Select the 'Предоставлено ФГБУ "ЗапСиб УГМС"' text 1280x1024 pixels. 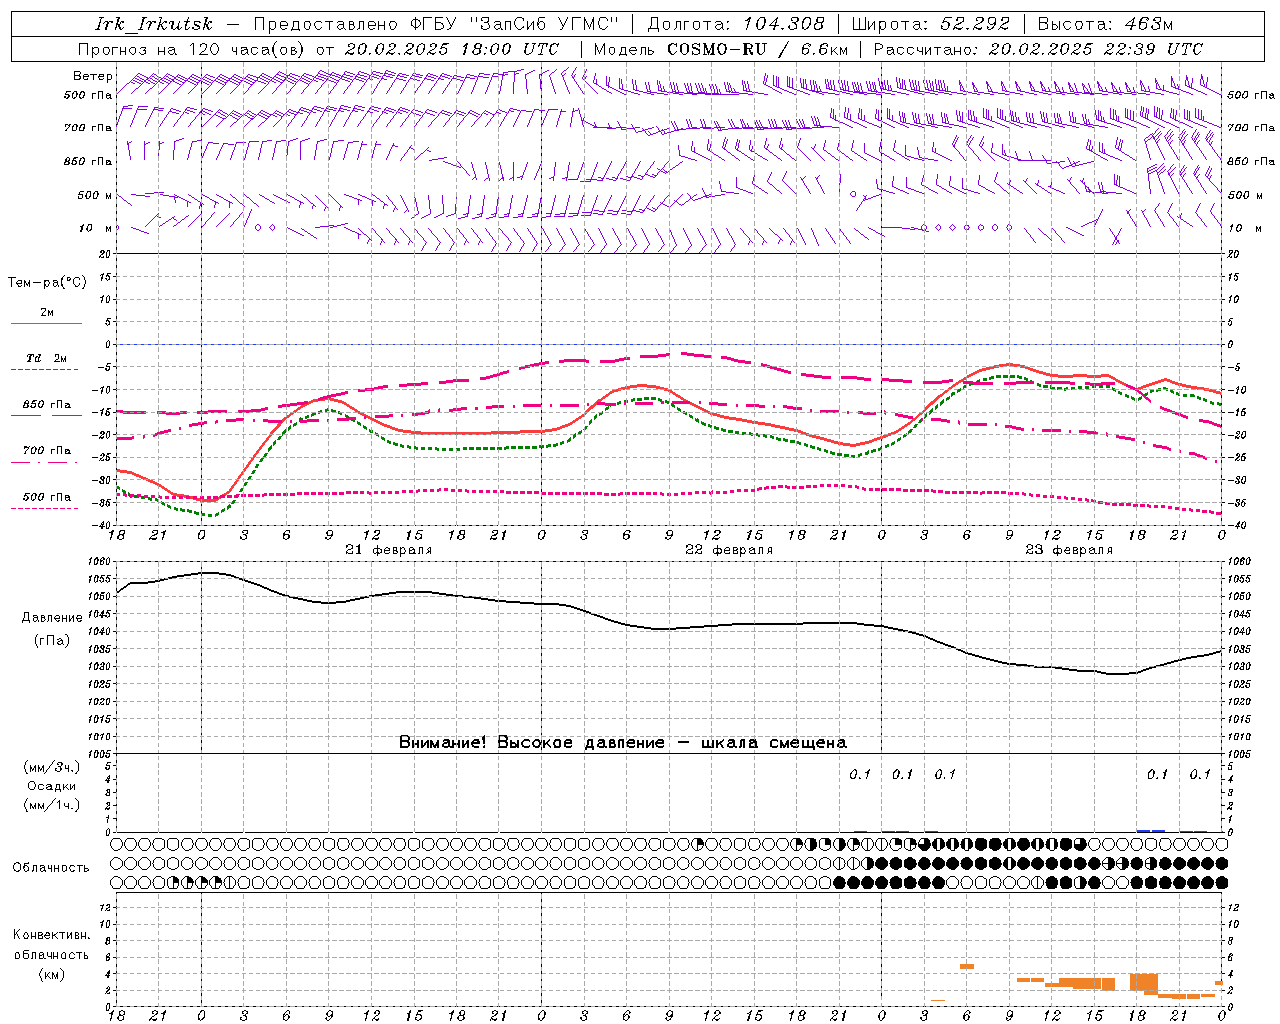pyautogui.click(x=437, y=24)
